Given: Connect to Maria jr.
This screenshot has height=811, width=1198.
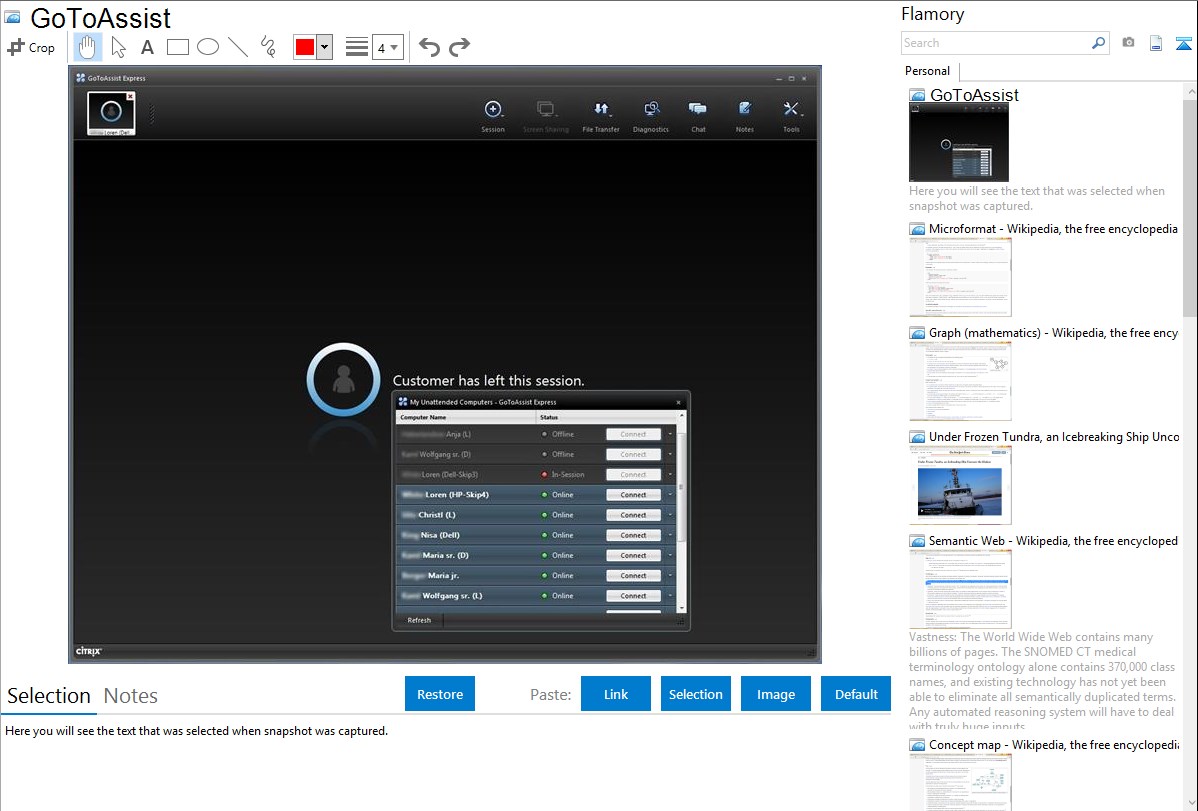Looking at the screenshot, I should pos(633,576).
